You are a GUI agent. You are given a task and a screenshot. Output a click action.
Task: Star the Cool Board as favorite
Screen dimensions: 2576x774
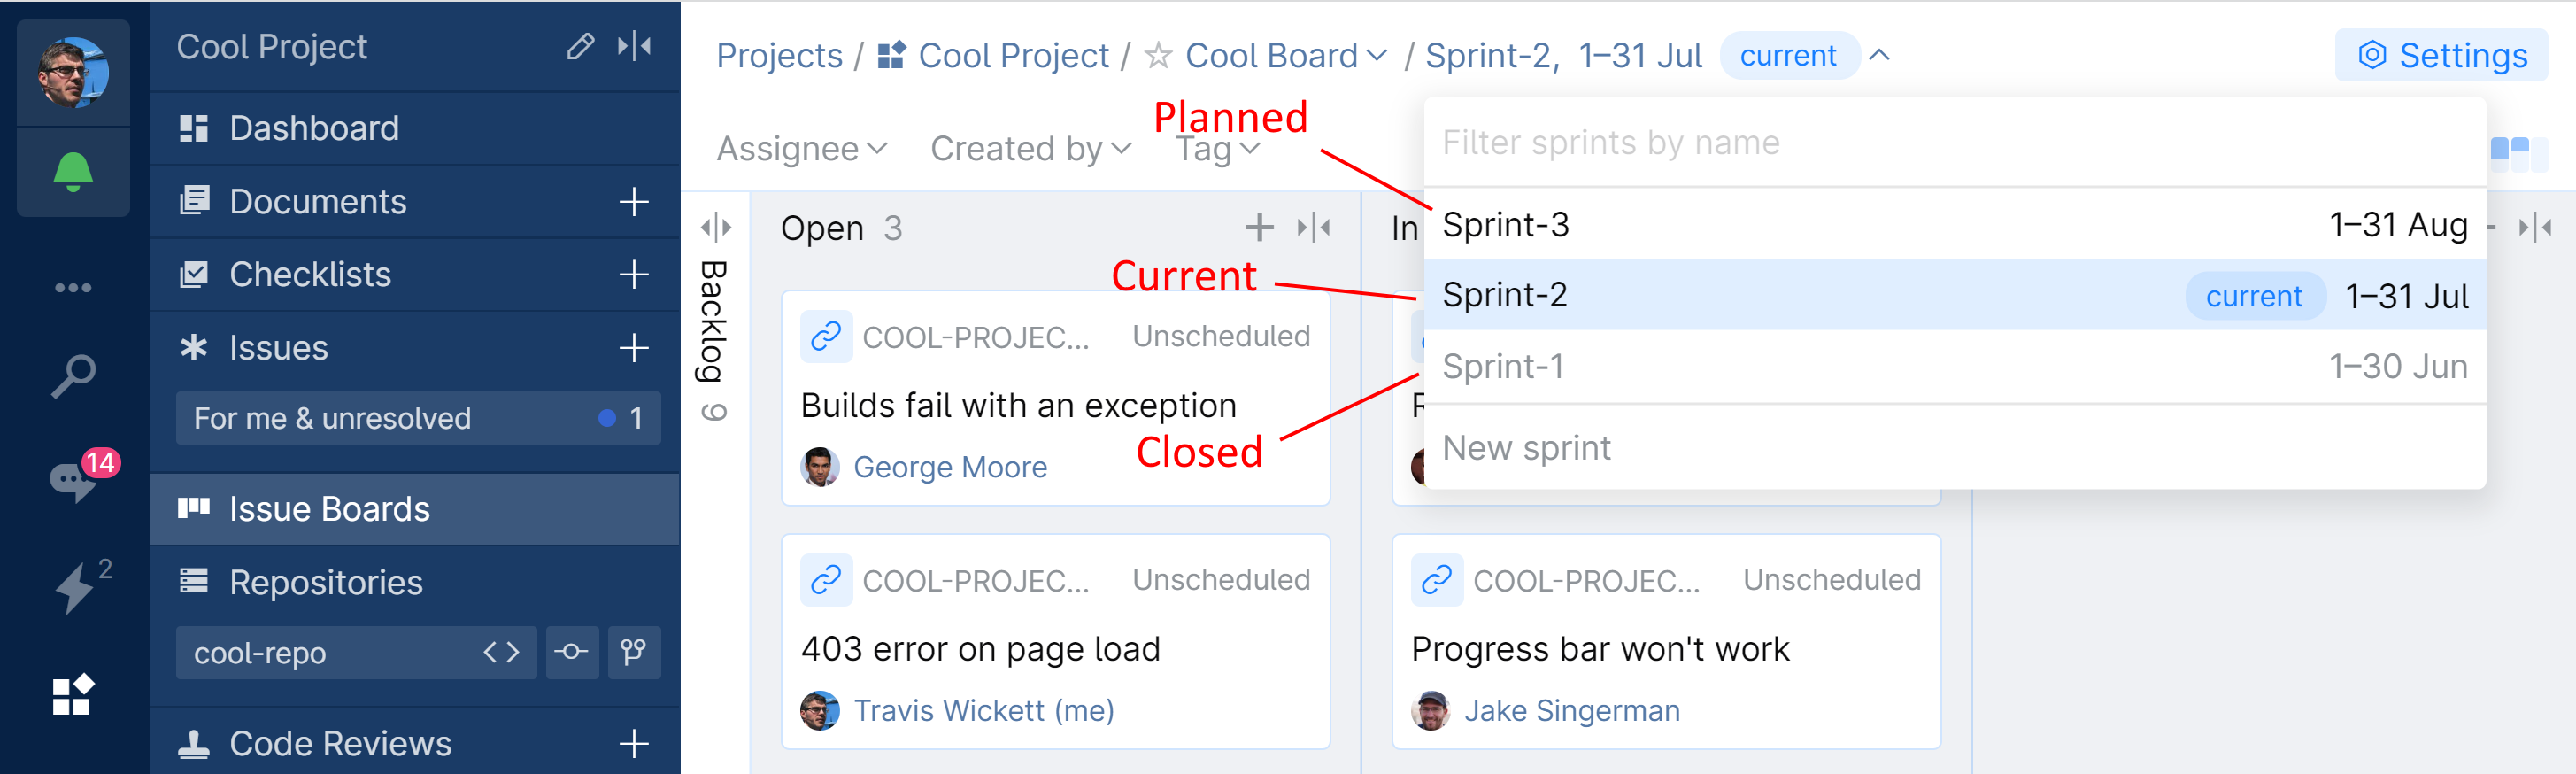(x=1158, y=56)
